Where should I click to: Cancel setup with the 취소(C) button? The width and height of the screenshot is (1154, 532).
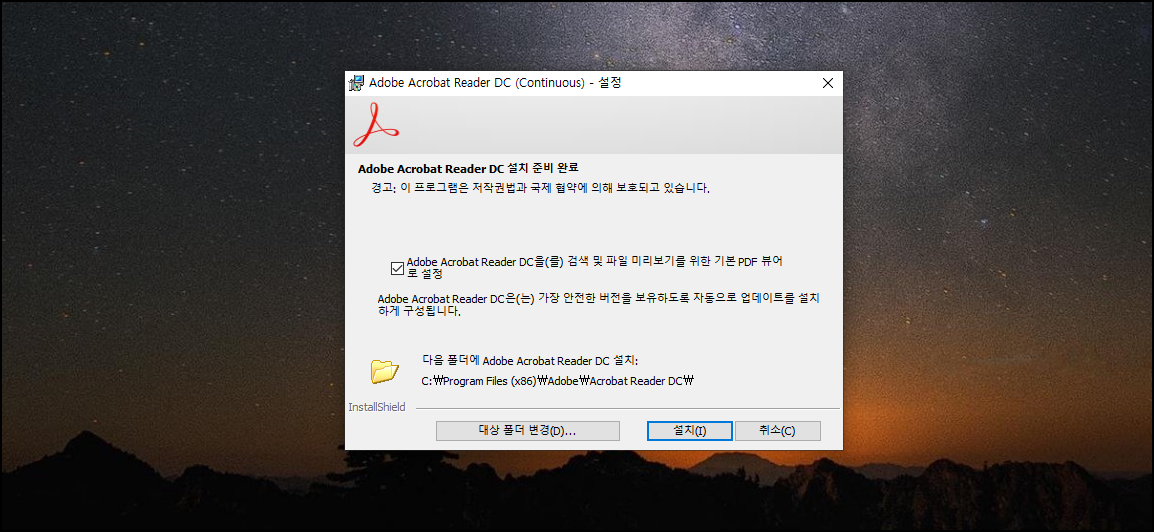pos(777,430)
